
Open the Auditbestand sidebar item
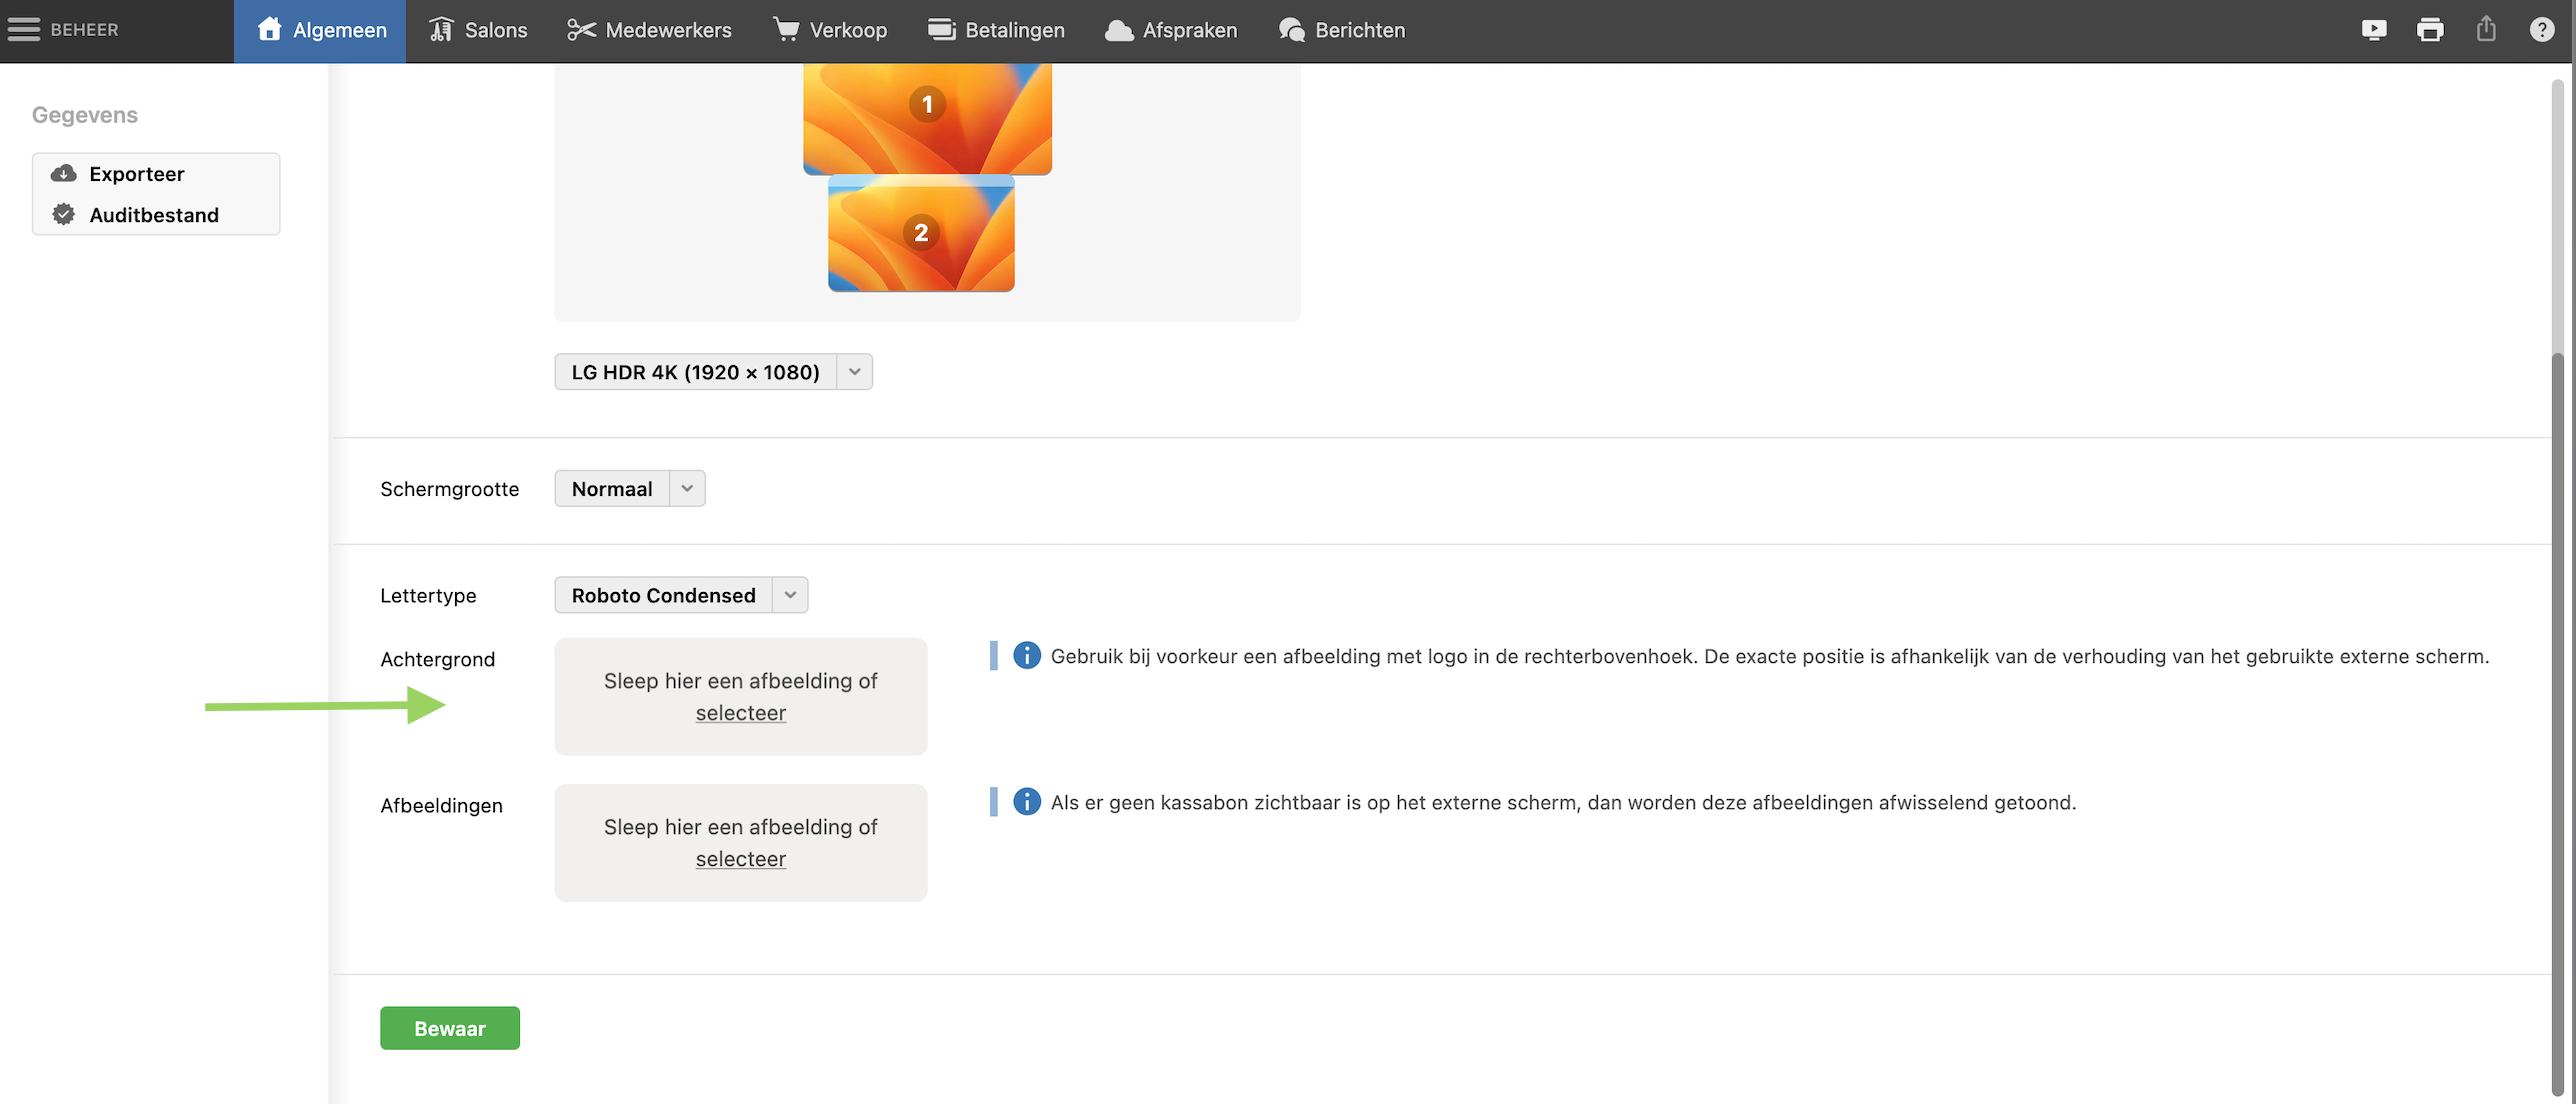pos(153,215)
